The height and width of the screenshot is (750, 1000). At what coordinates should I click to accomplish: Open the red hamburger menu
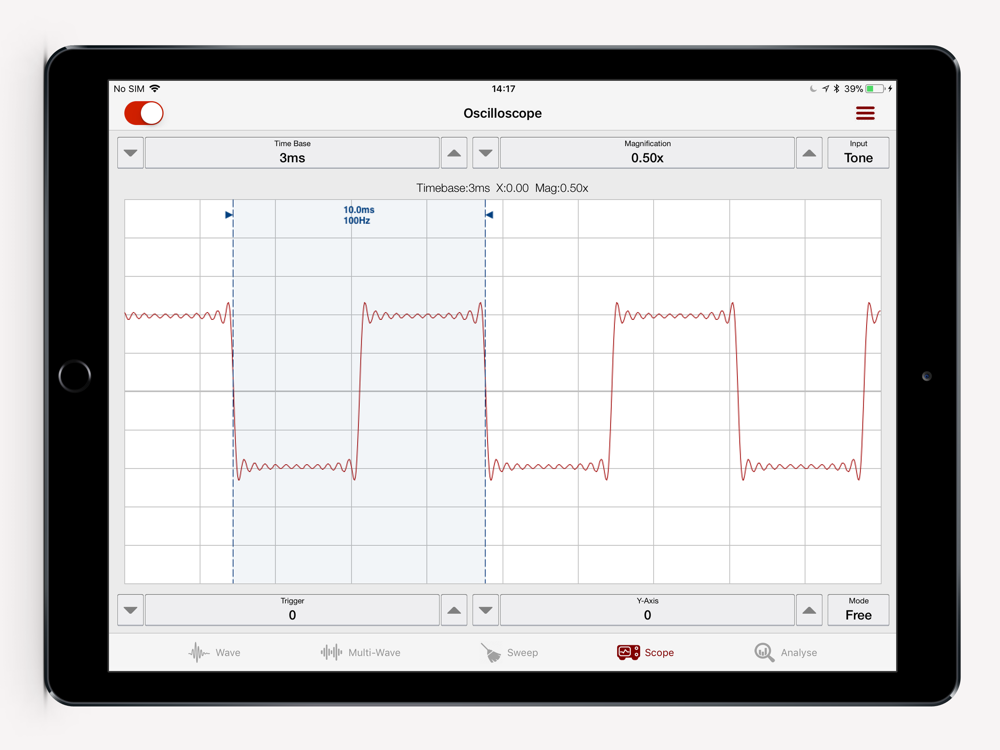[865, 114]
